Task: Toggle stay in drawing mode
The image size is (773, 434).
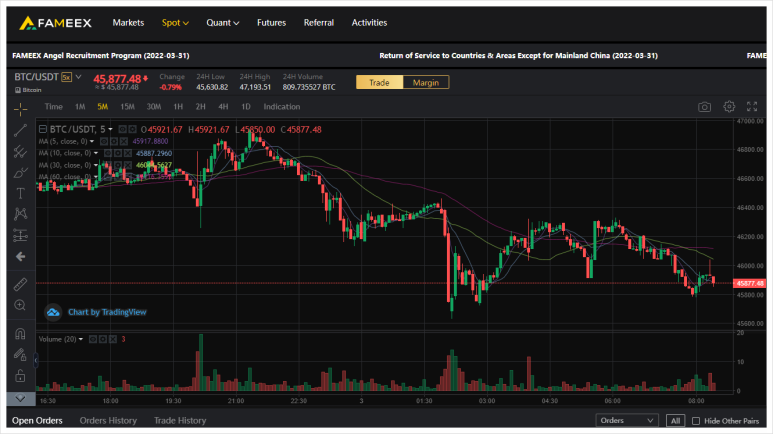Action: pos(20,355)
